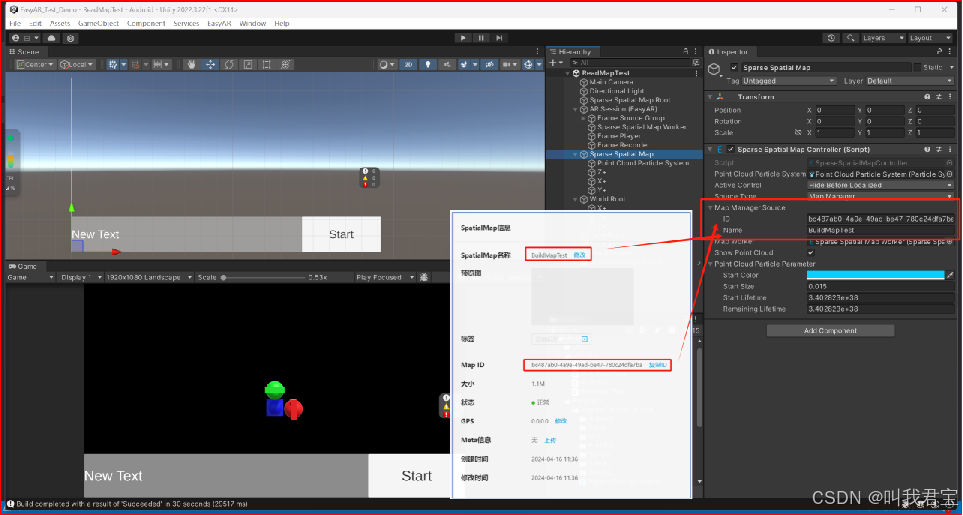Toggle Sparse Spatial Map Controller enabled checkbox
963x516 pixels.
(x=731, y=149)
